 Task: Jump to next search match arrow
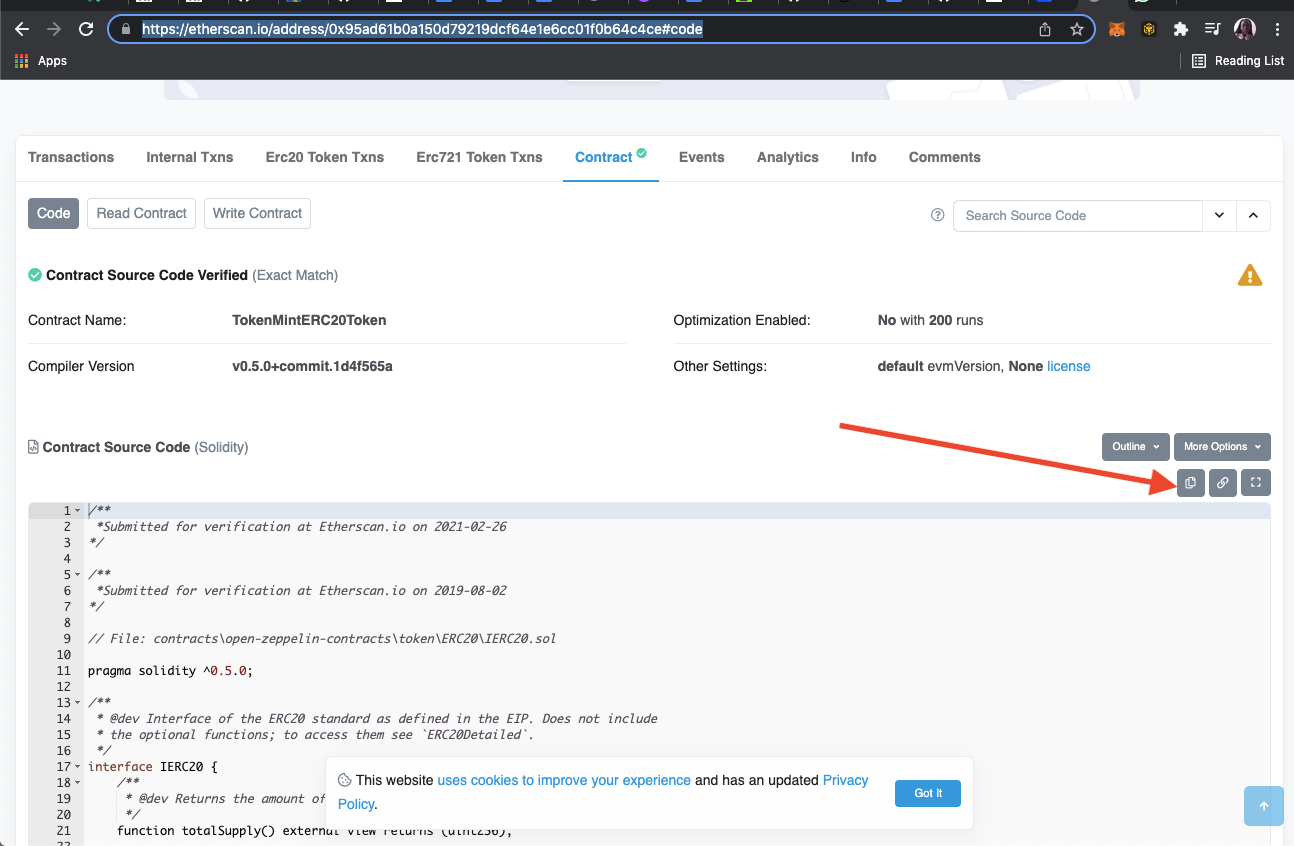[x=1220, y=215]
